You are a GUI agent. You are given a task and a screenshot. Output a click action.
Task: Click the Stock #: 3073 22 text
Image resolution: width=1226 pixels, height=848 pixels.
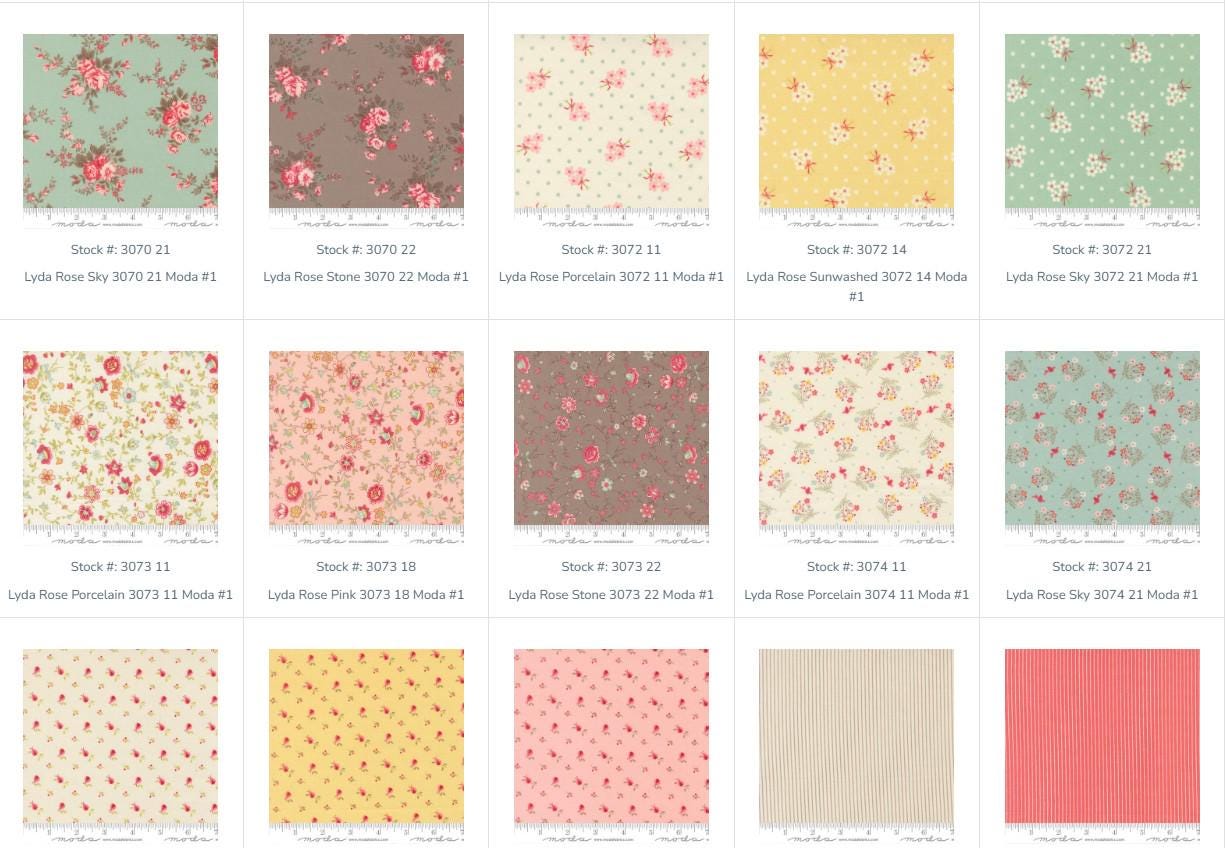coord(611,567)
